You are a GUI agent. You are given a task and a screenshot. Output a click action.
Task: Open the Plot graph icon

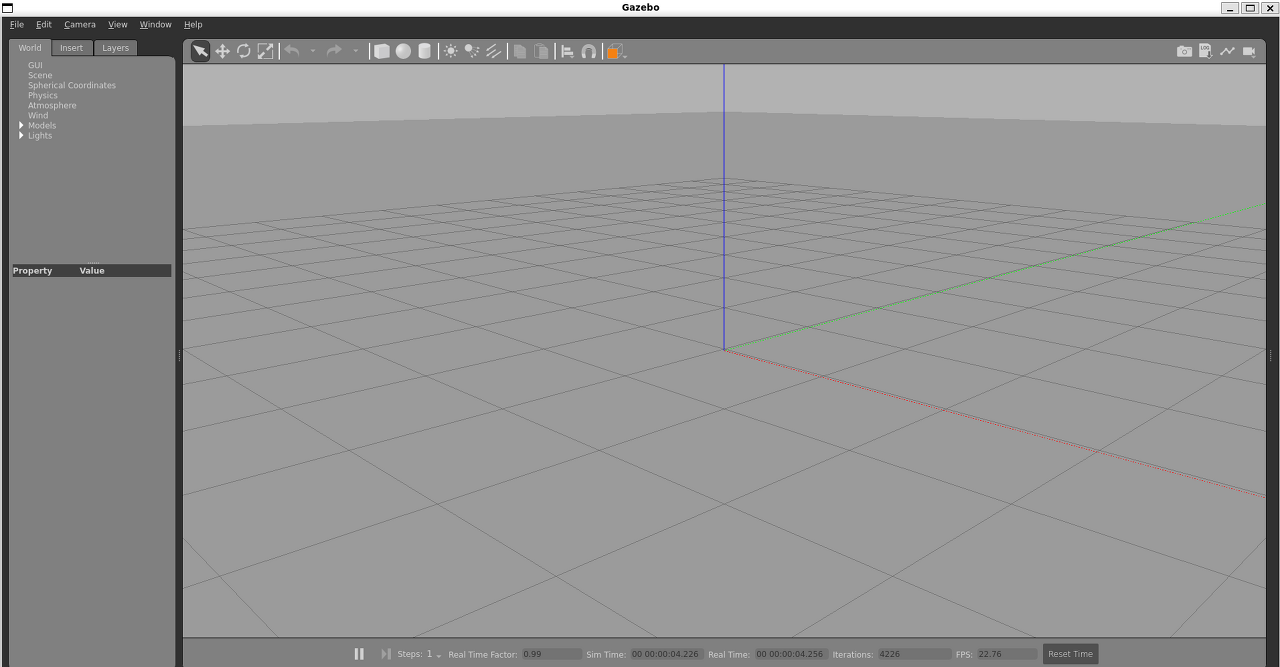1227,51
